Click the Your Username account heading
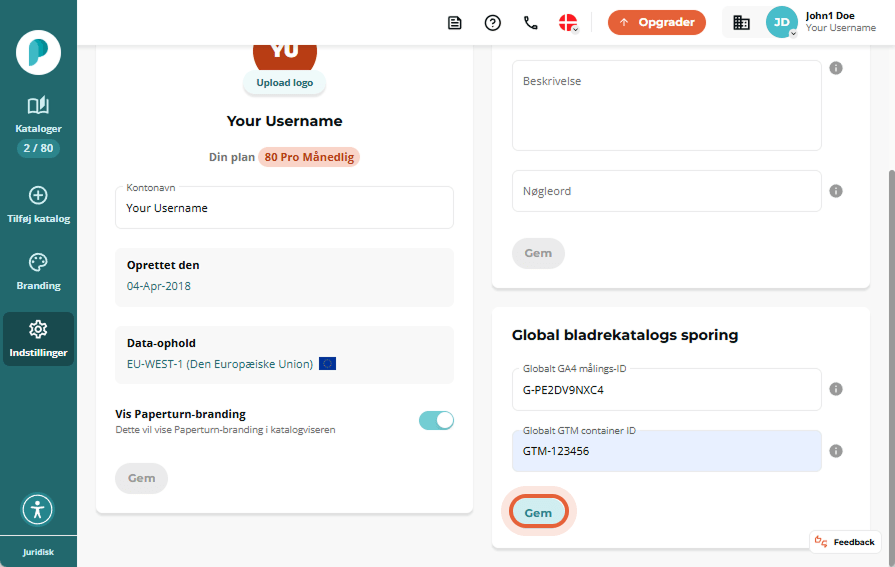The width and height of the screenshot is (895, 567). click(284, 121)
